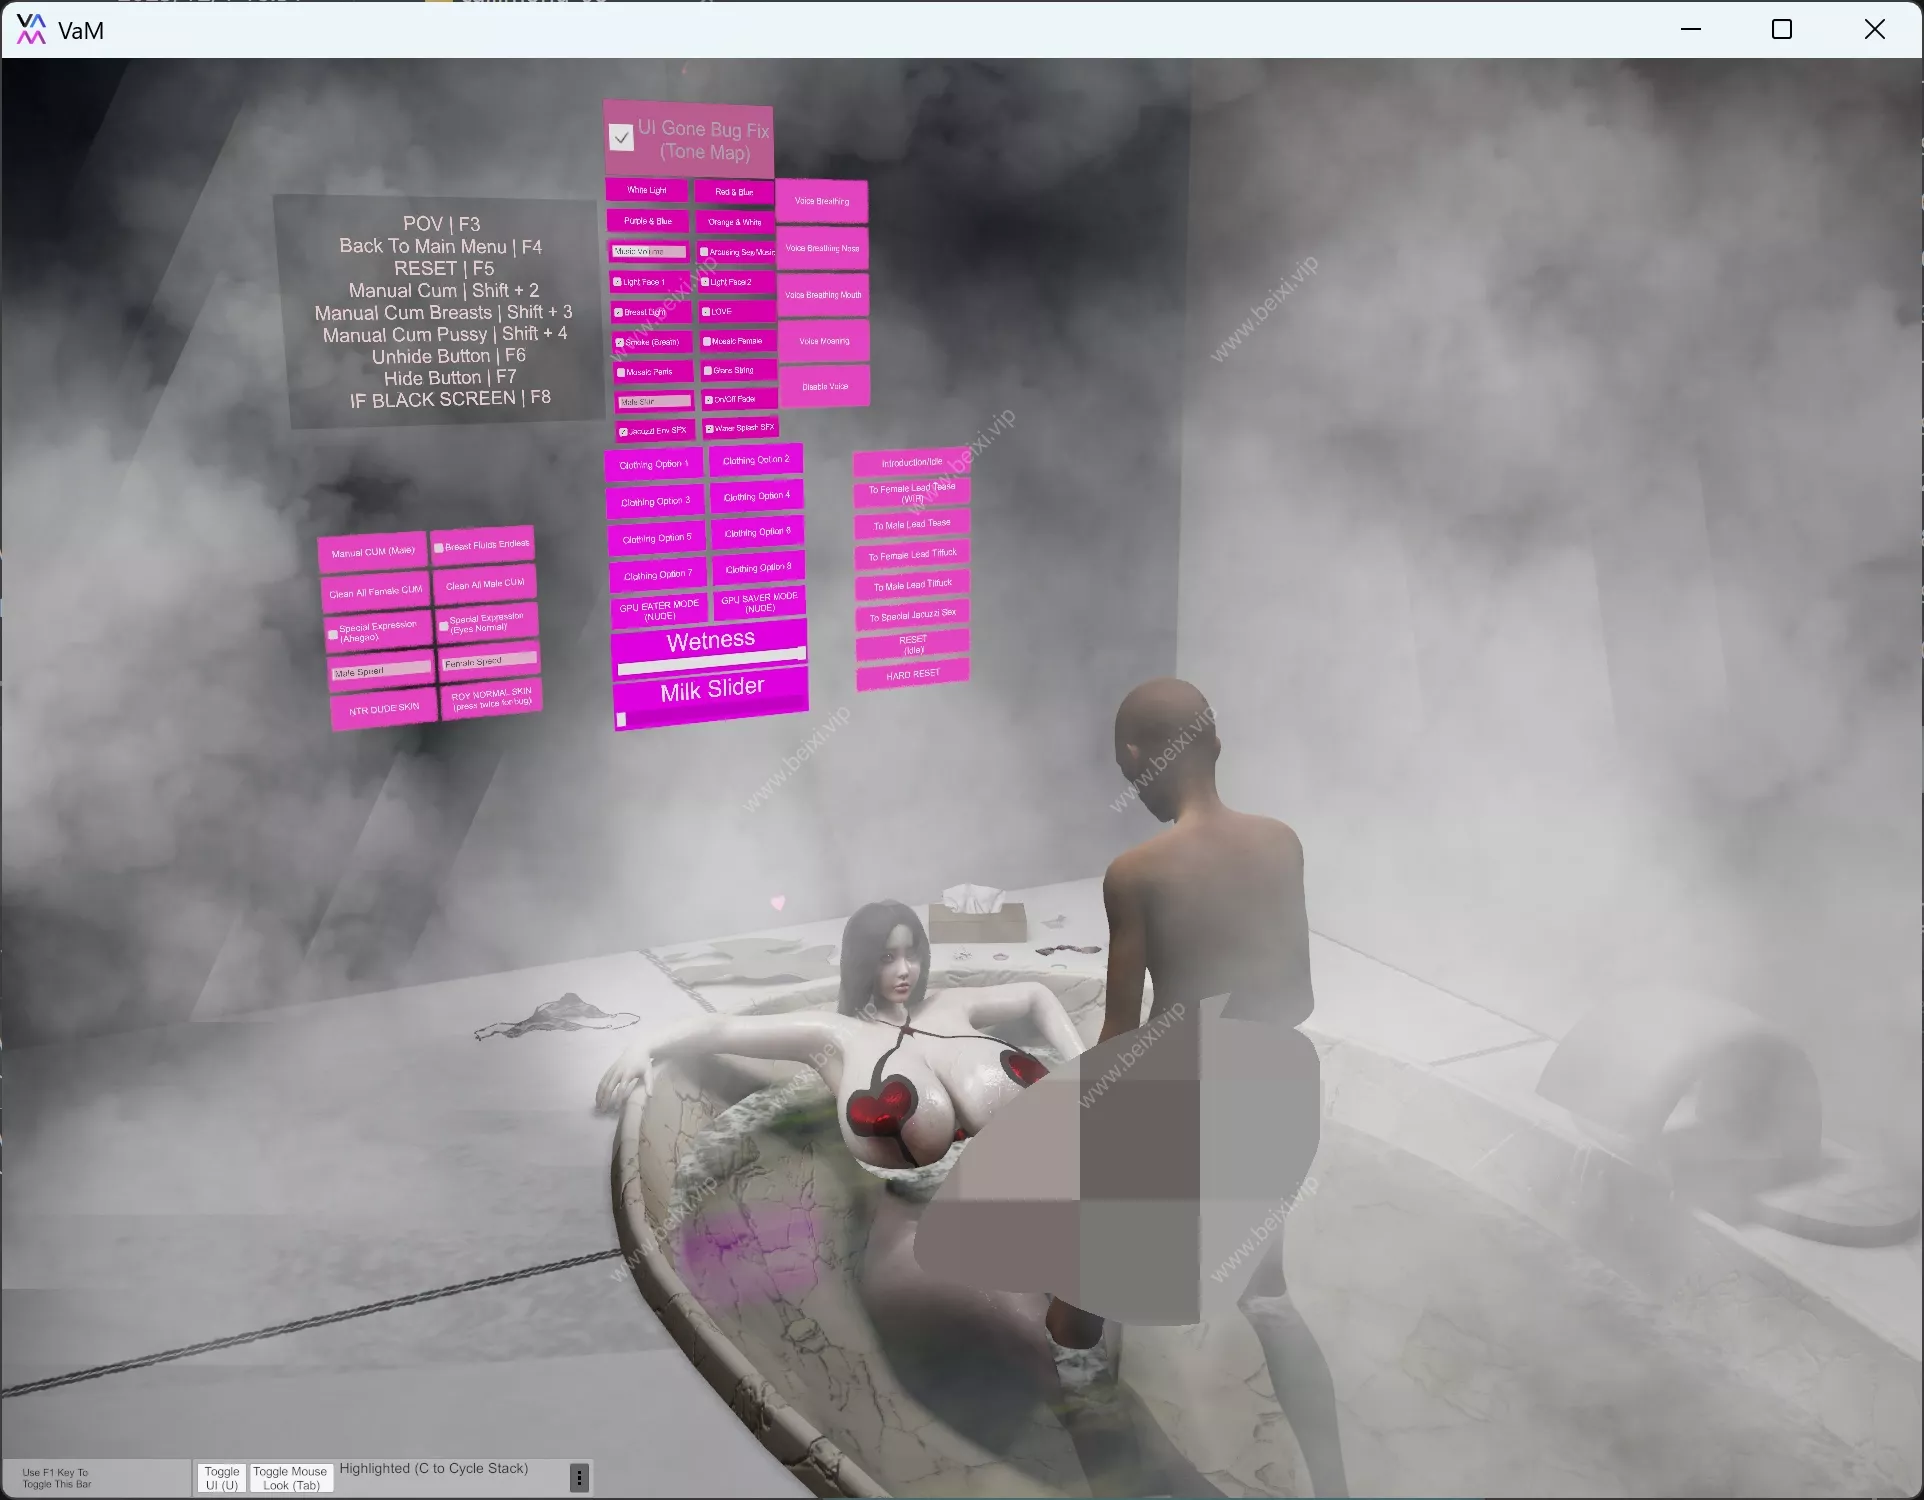Switch lighting to 'Purple & Blue'
Viewport: 1924px width, 1500px height.
click(x=646, y=221)
